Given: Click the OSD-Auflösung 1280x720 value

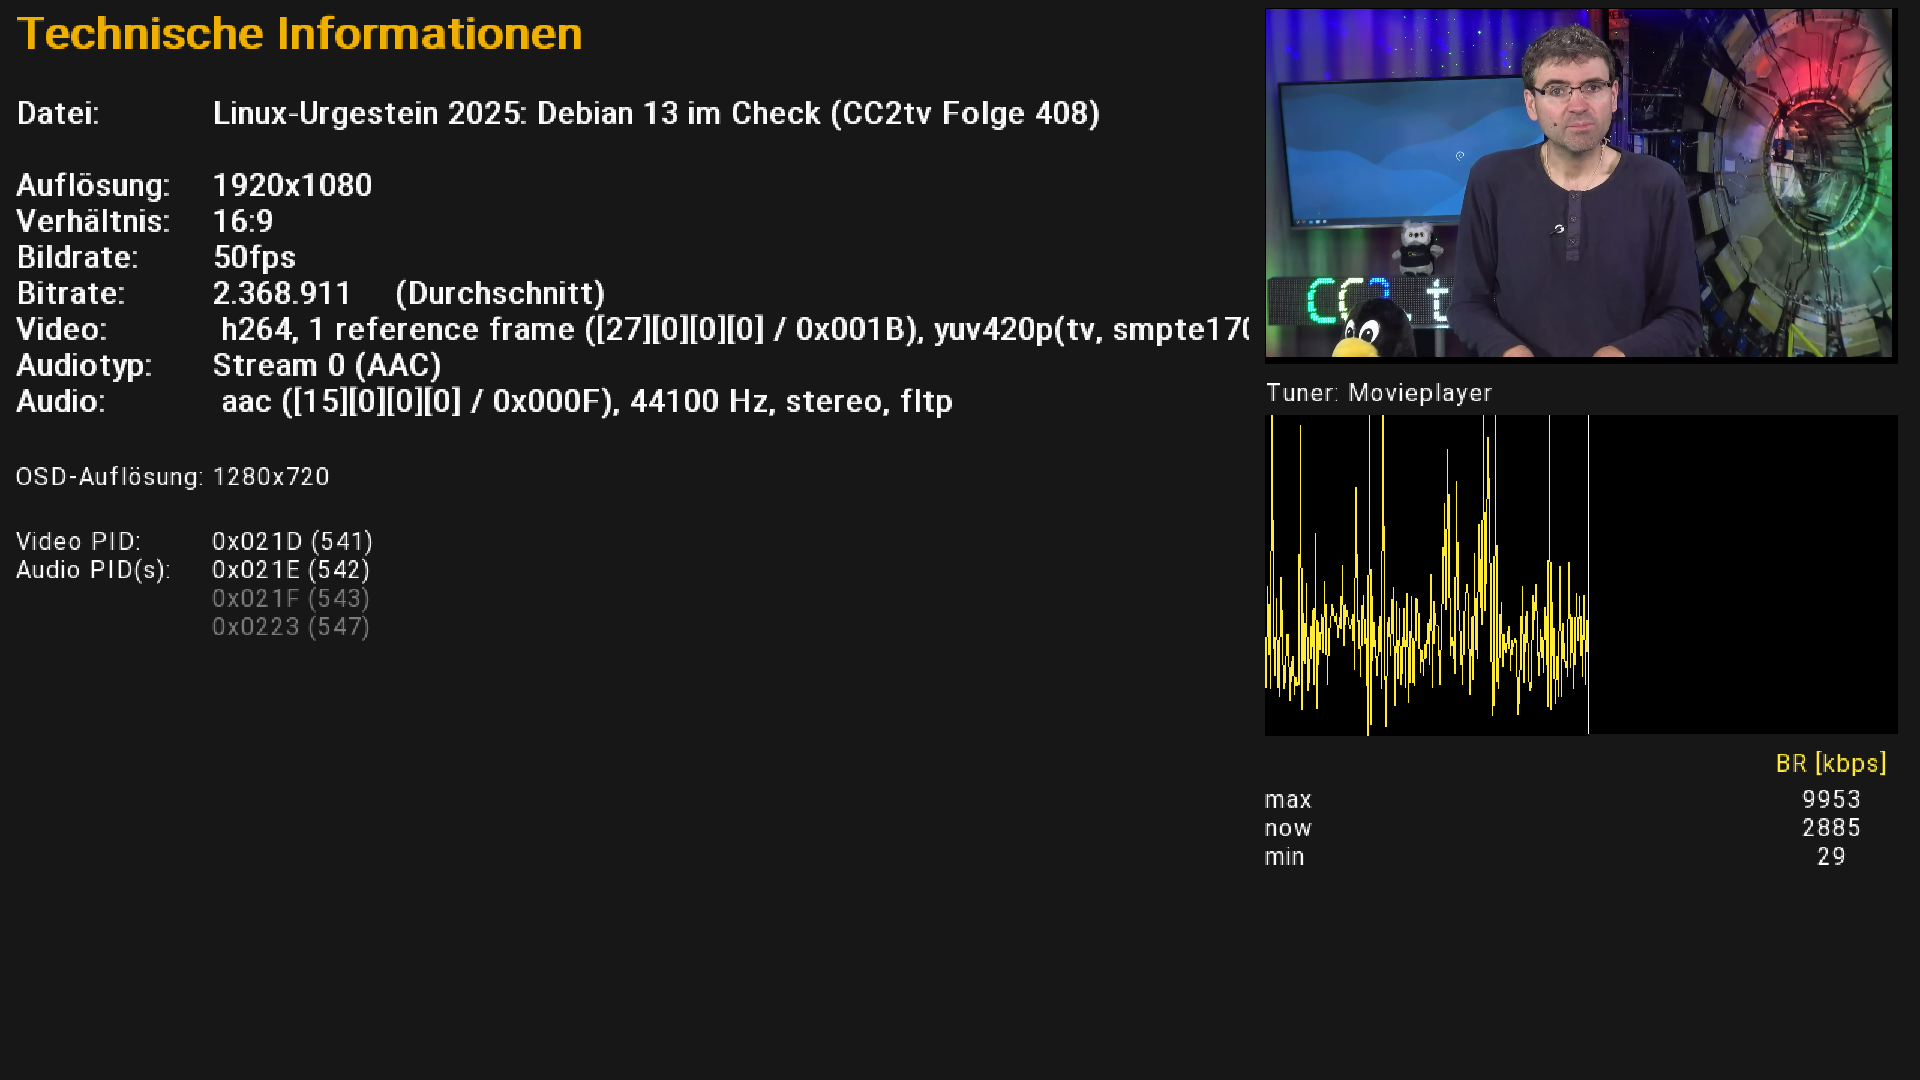Looking at the screenshot, I should pos(270,477).
